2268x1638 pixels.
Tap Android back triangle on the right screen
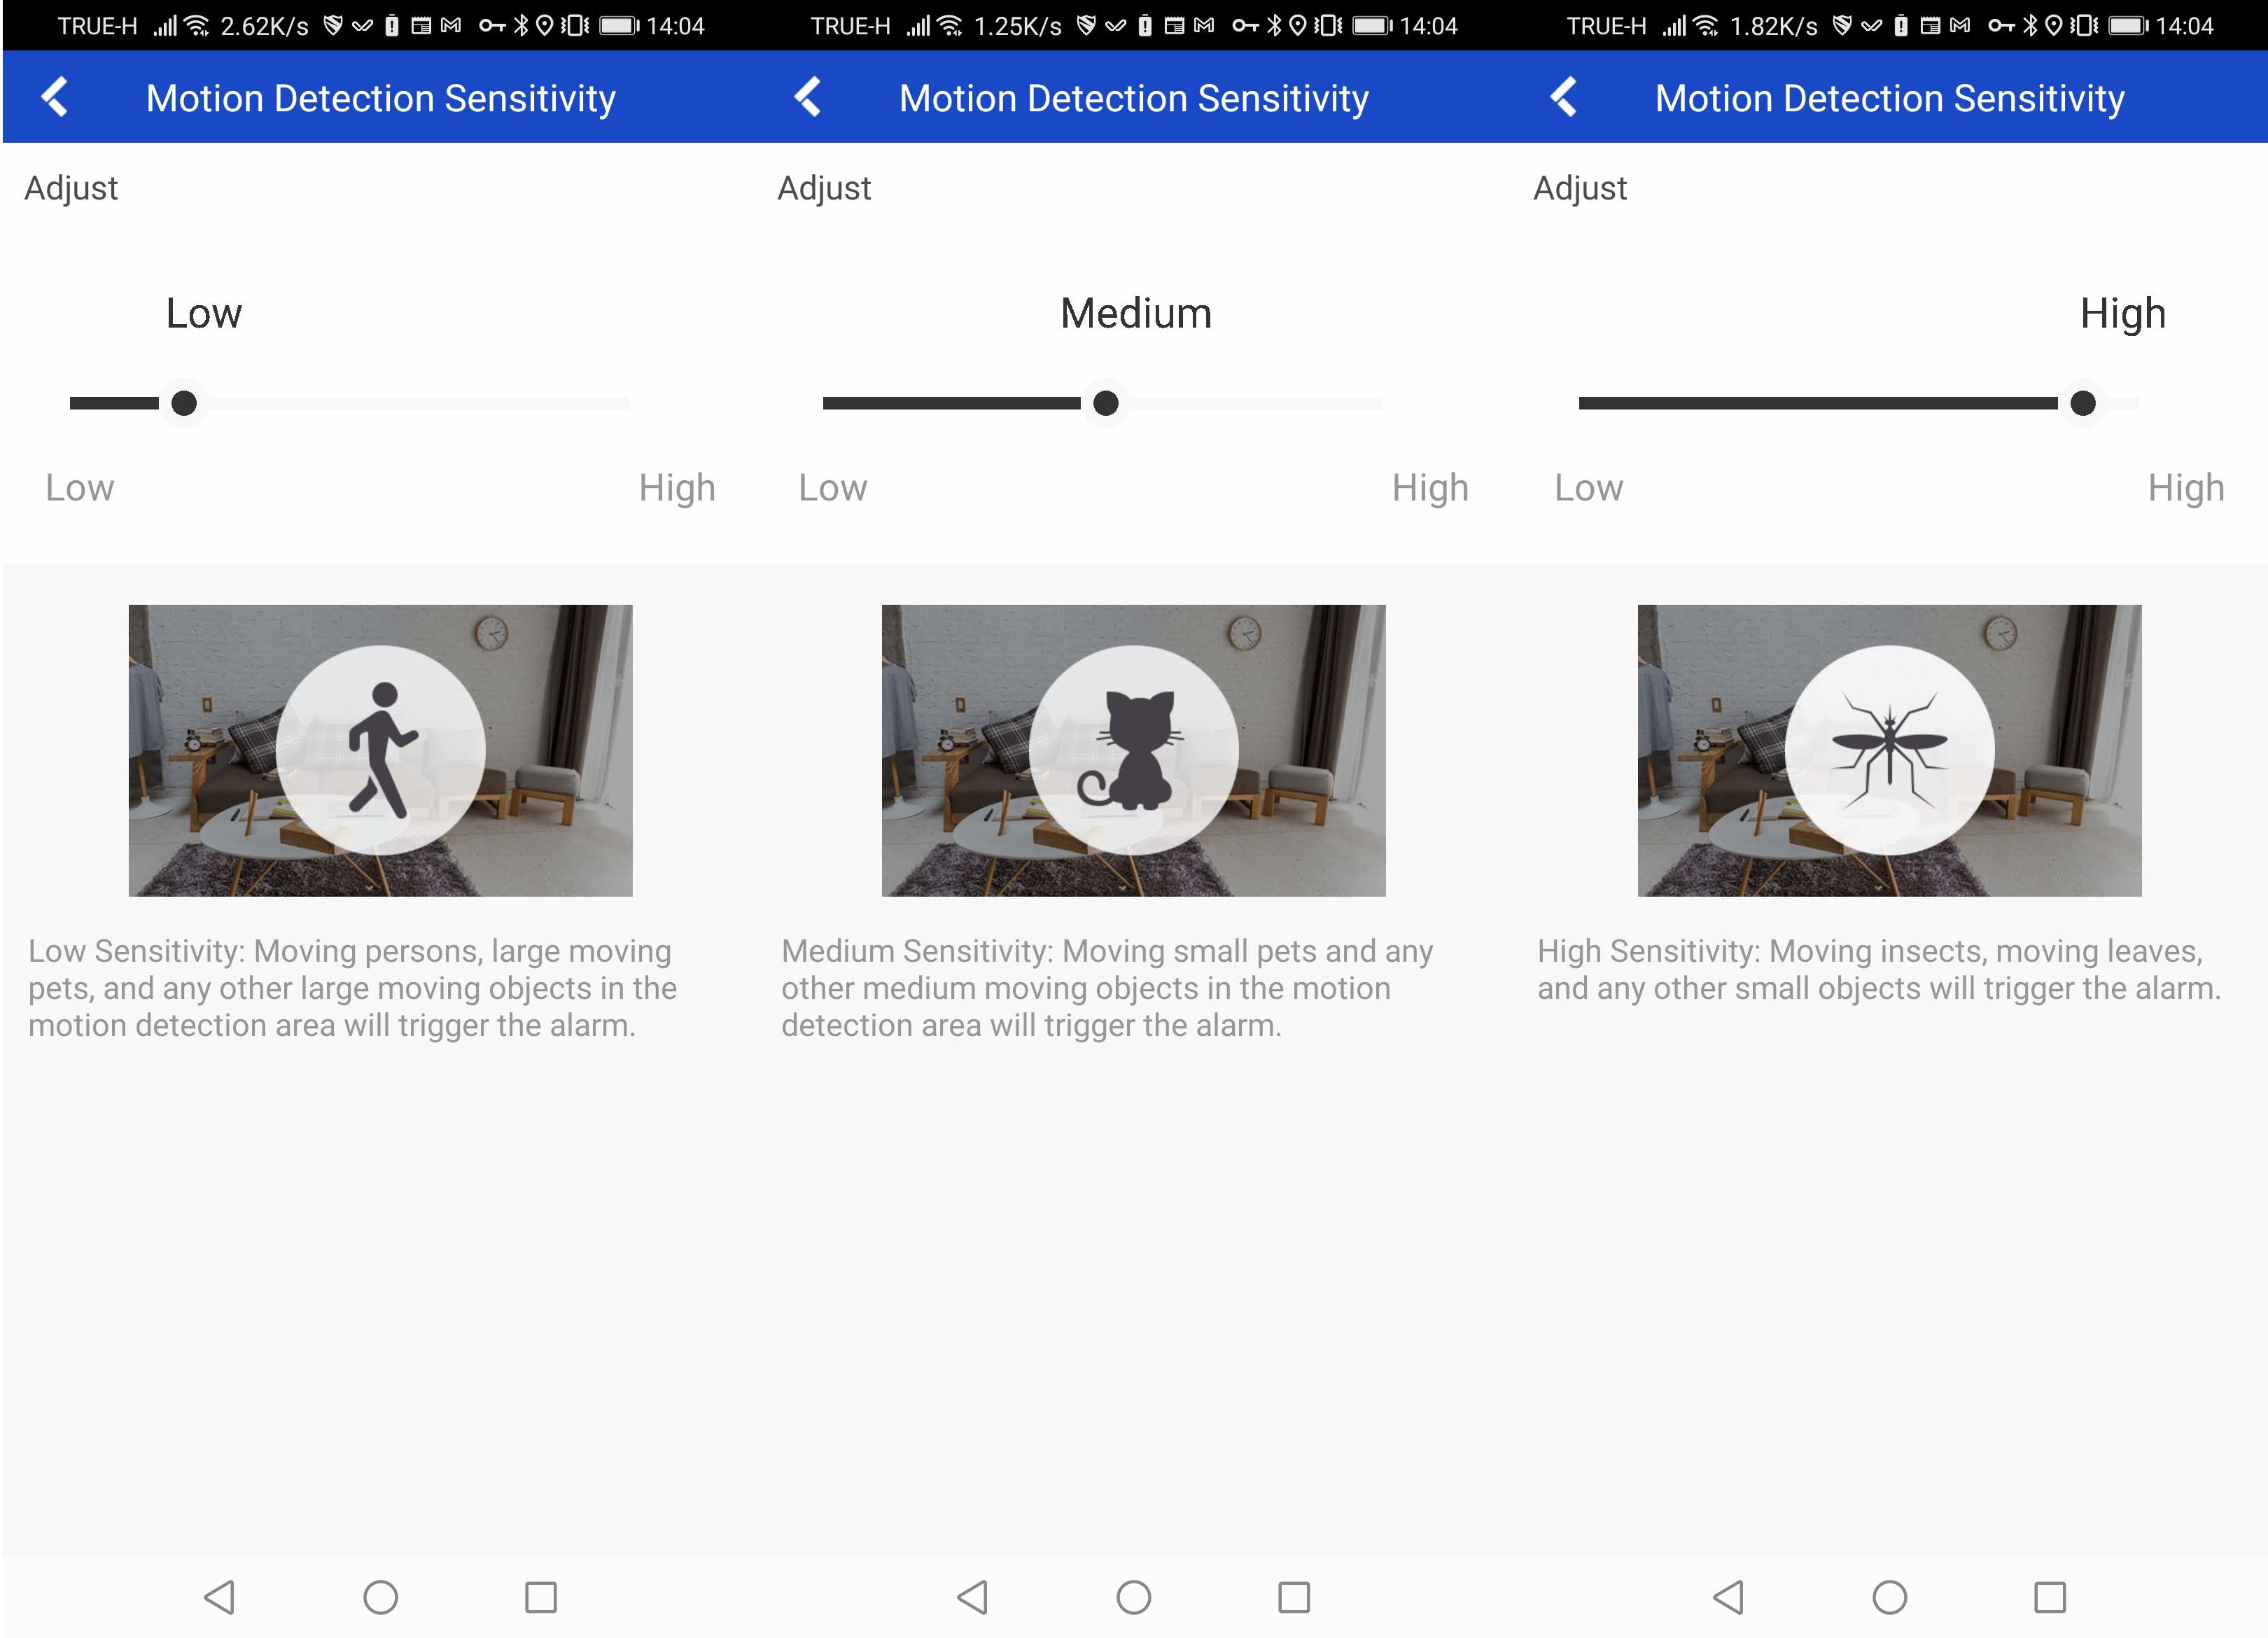tap(1729, 1597)
